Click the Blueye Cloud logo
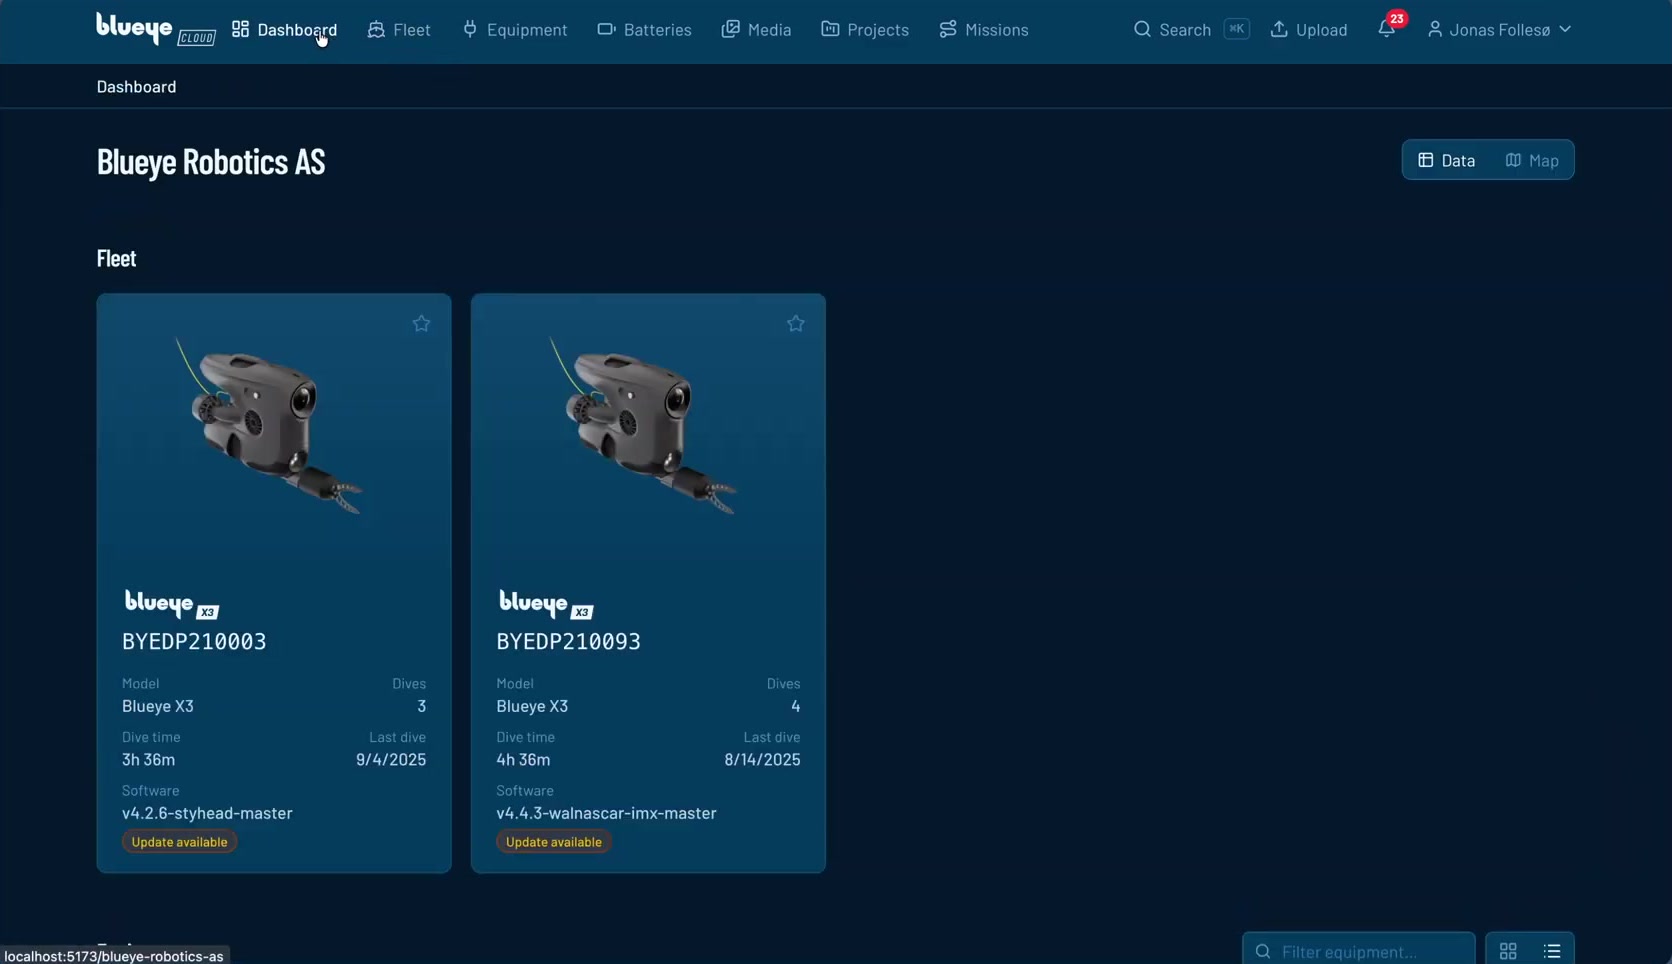 click(x=155, y=29)
